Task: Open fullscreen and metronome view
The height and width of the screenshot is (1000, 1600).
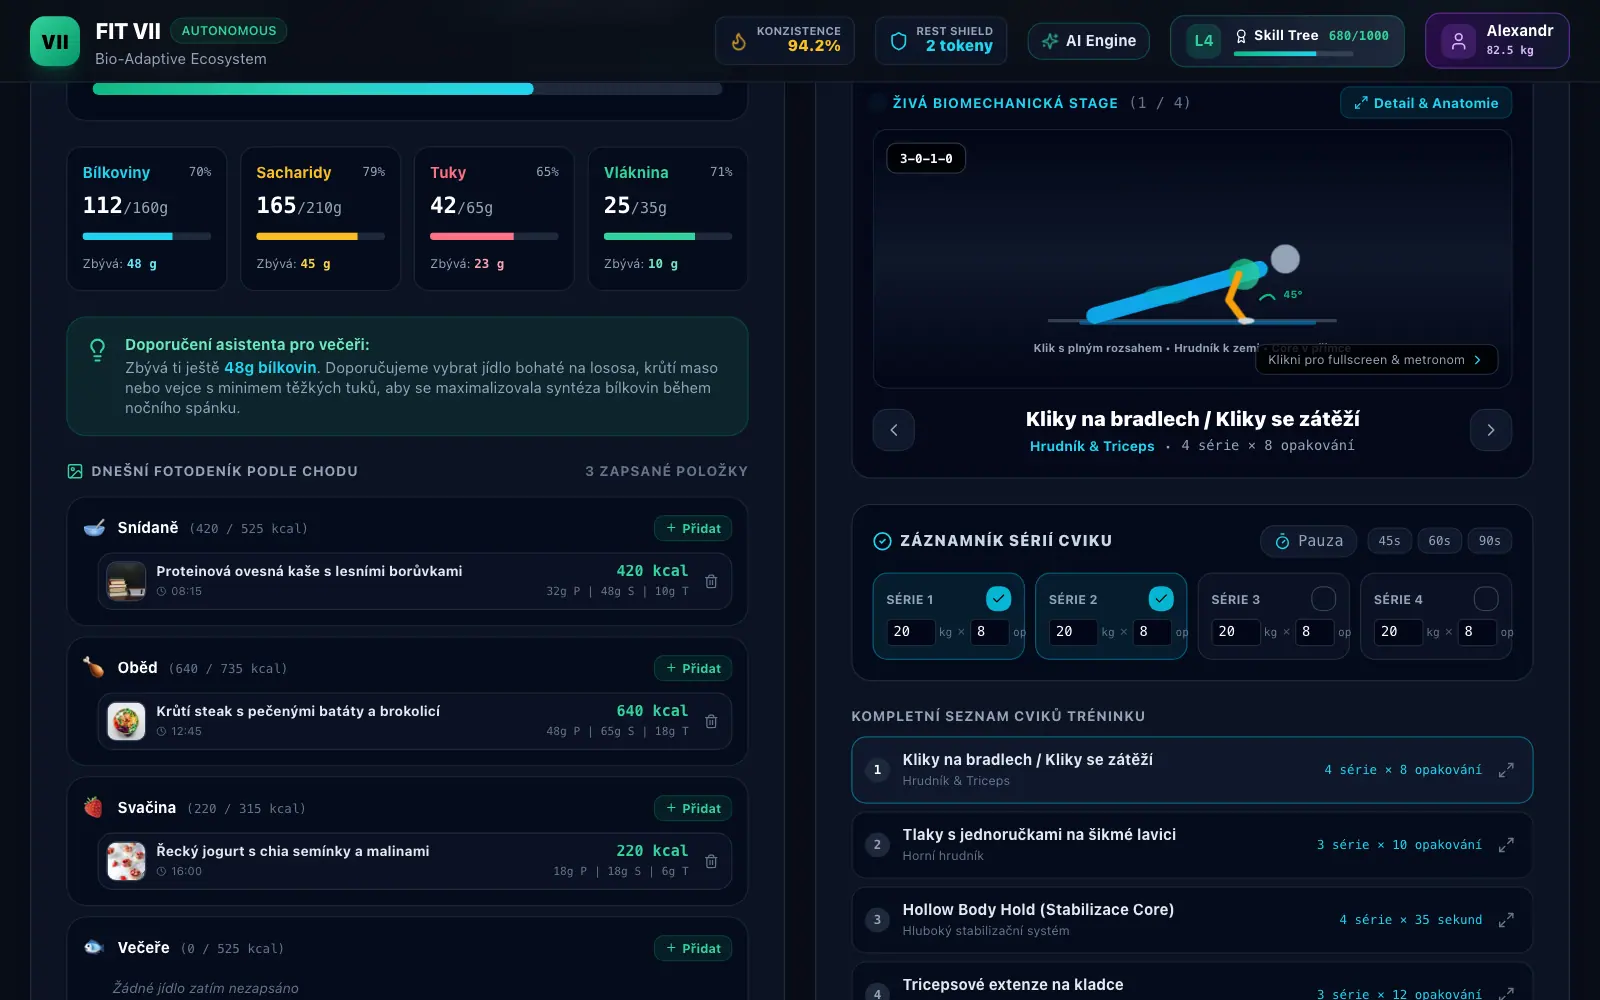Action: 1376,360
